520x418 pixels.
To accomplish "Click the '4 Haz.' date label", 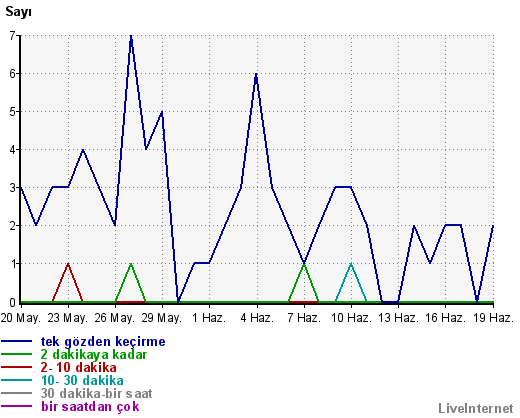I will pyautogui.click(x=257, y=318).
